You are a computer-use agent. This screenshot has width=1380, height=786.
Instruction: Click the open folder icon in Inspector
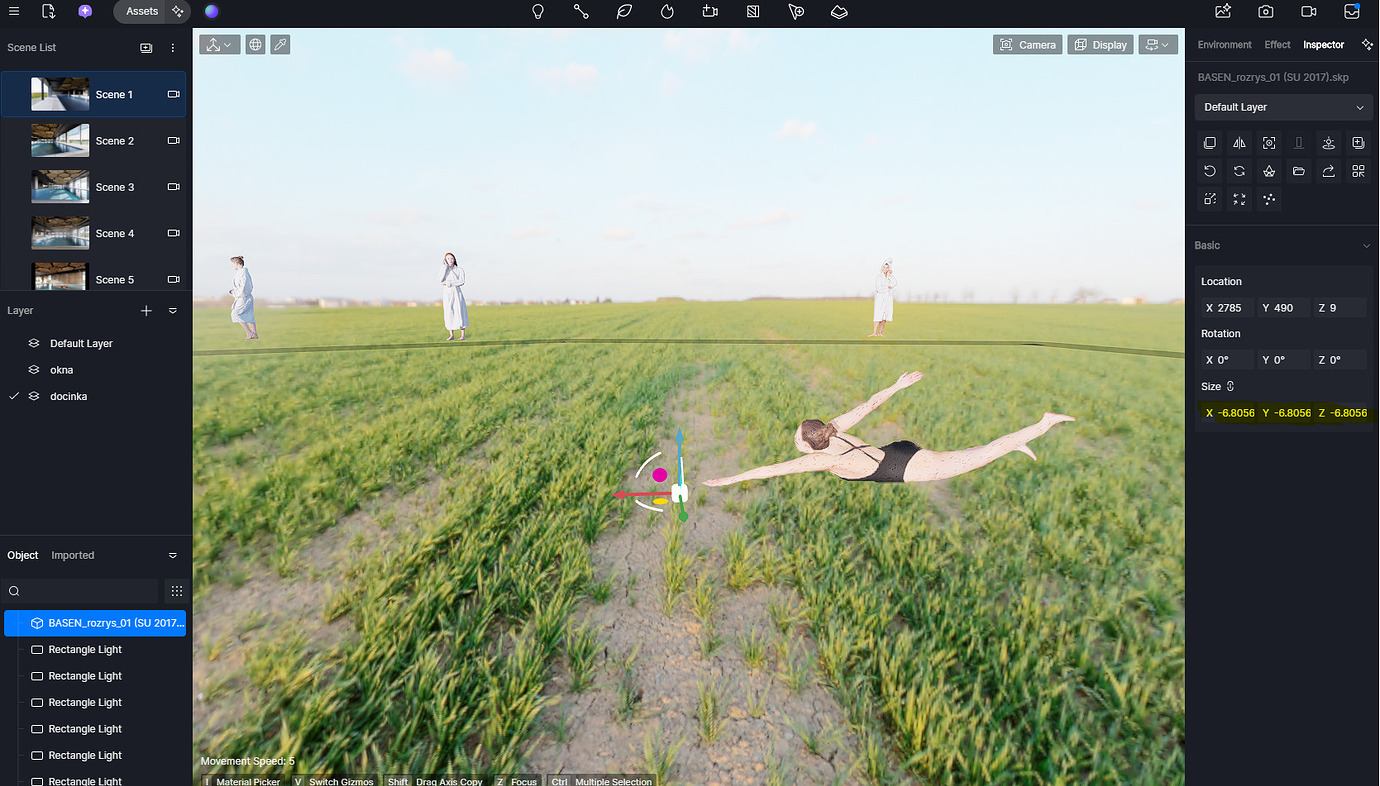[x=1298, y=171]
